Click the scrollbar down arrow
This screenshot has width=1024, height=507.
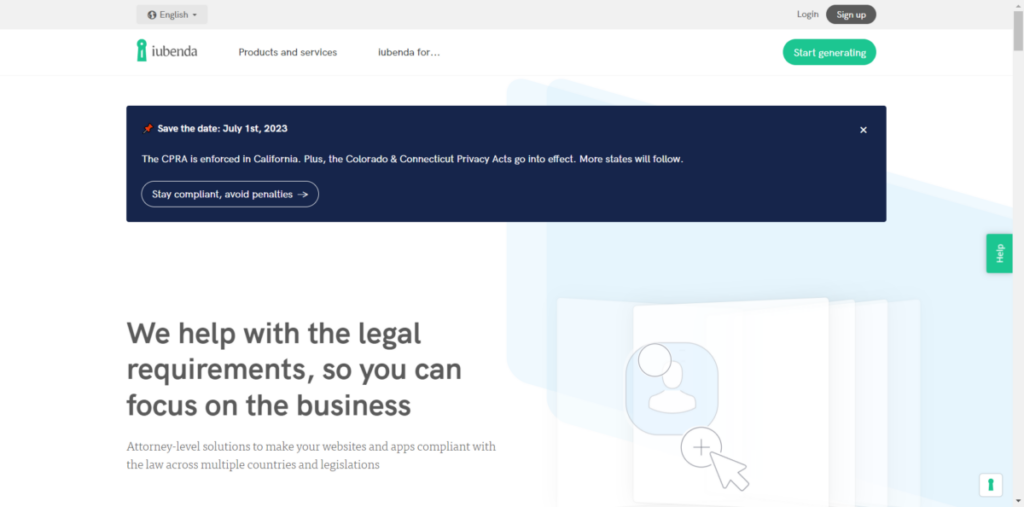click(x=1018, y=502)
